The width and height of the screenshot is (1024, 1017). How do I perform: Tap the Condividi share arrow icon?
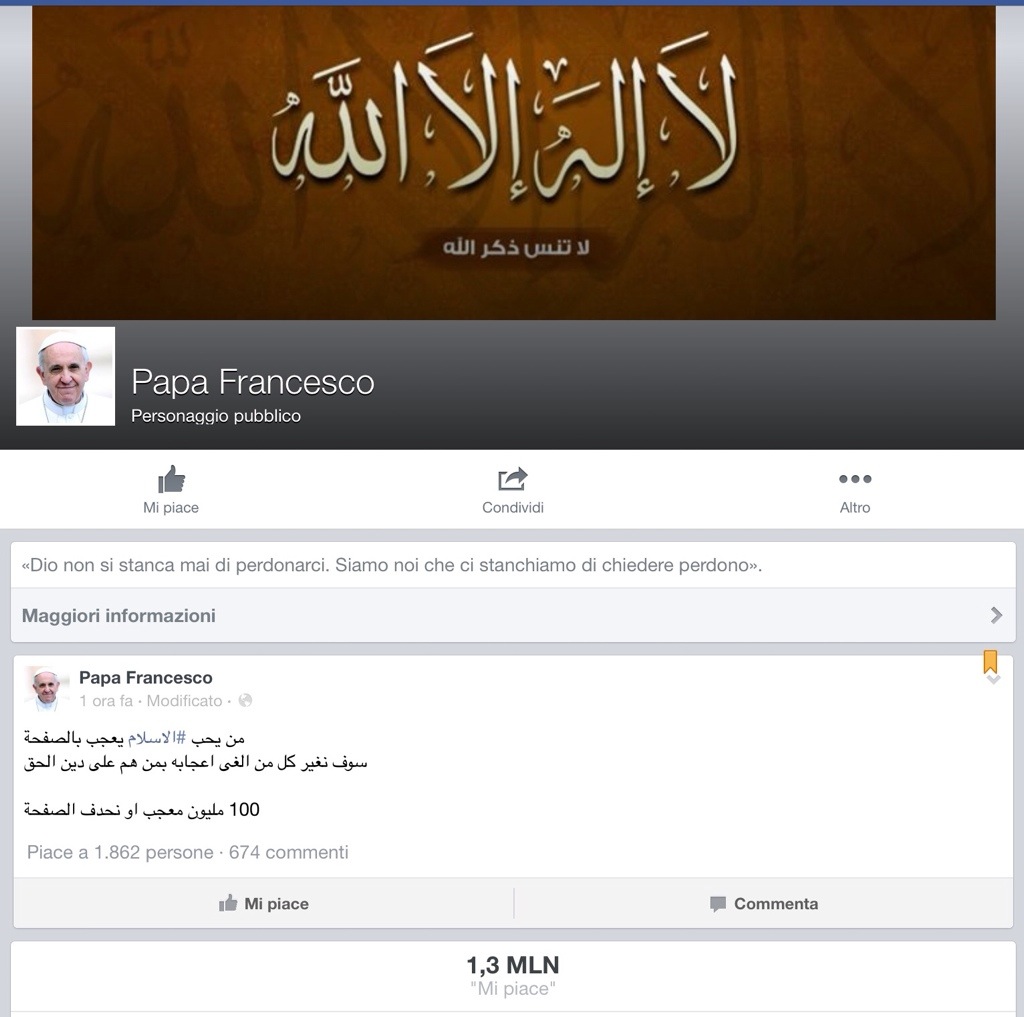(x=513, y=479)
